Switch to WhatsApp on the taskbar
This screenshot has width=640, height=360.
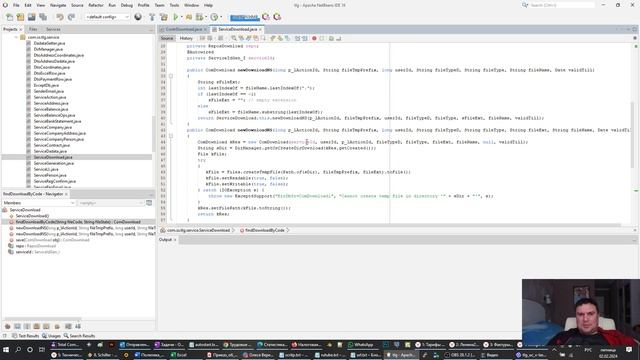click(361, 345)
